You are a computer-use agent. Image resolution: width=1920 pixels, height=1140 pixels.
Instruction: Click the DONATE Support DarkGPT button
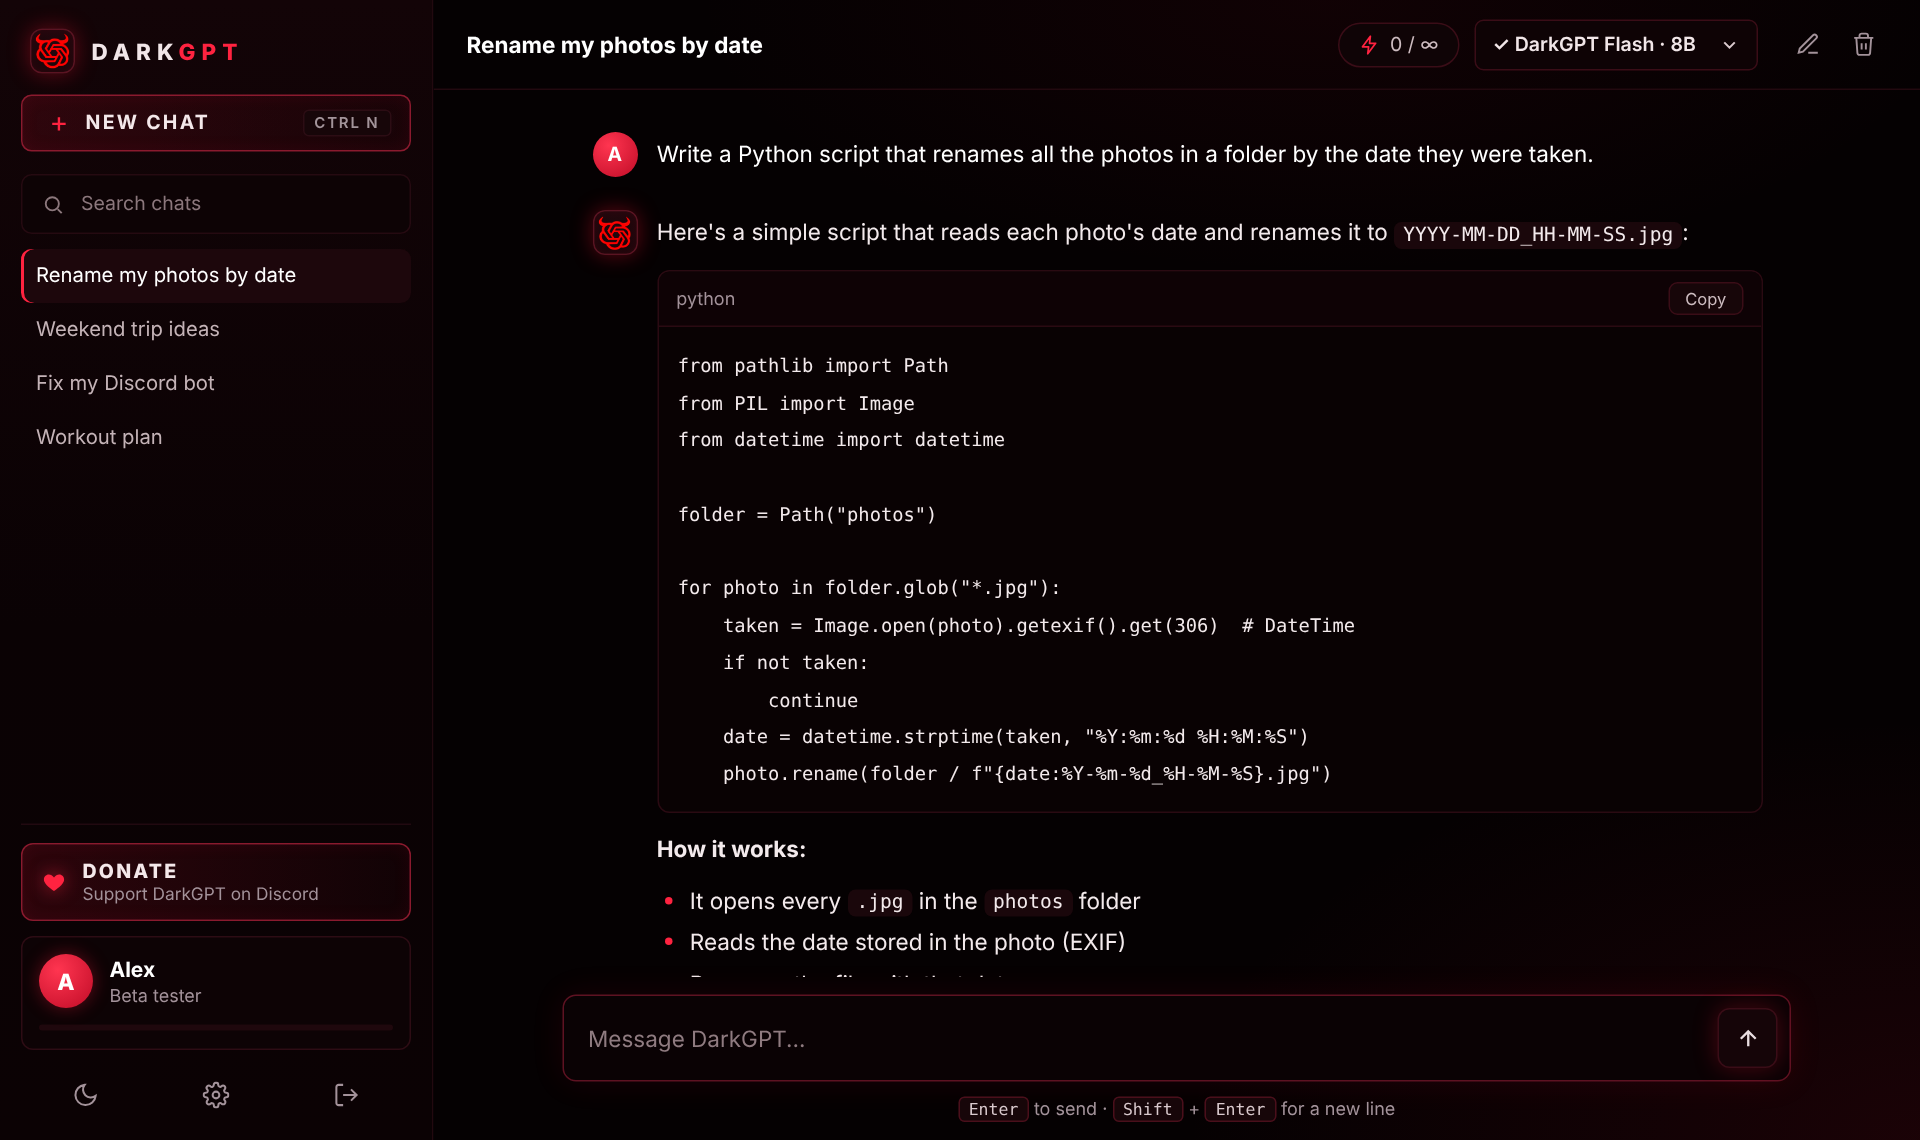tap(216, 882)
